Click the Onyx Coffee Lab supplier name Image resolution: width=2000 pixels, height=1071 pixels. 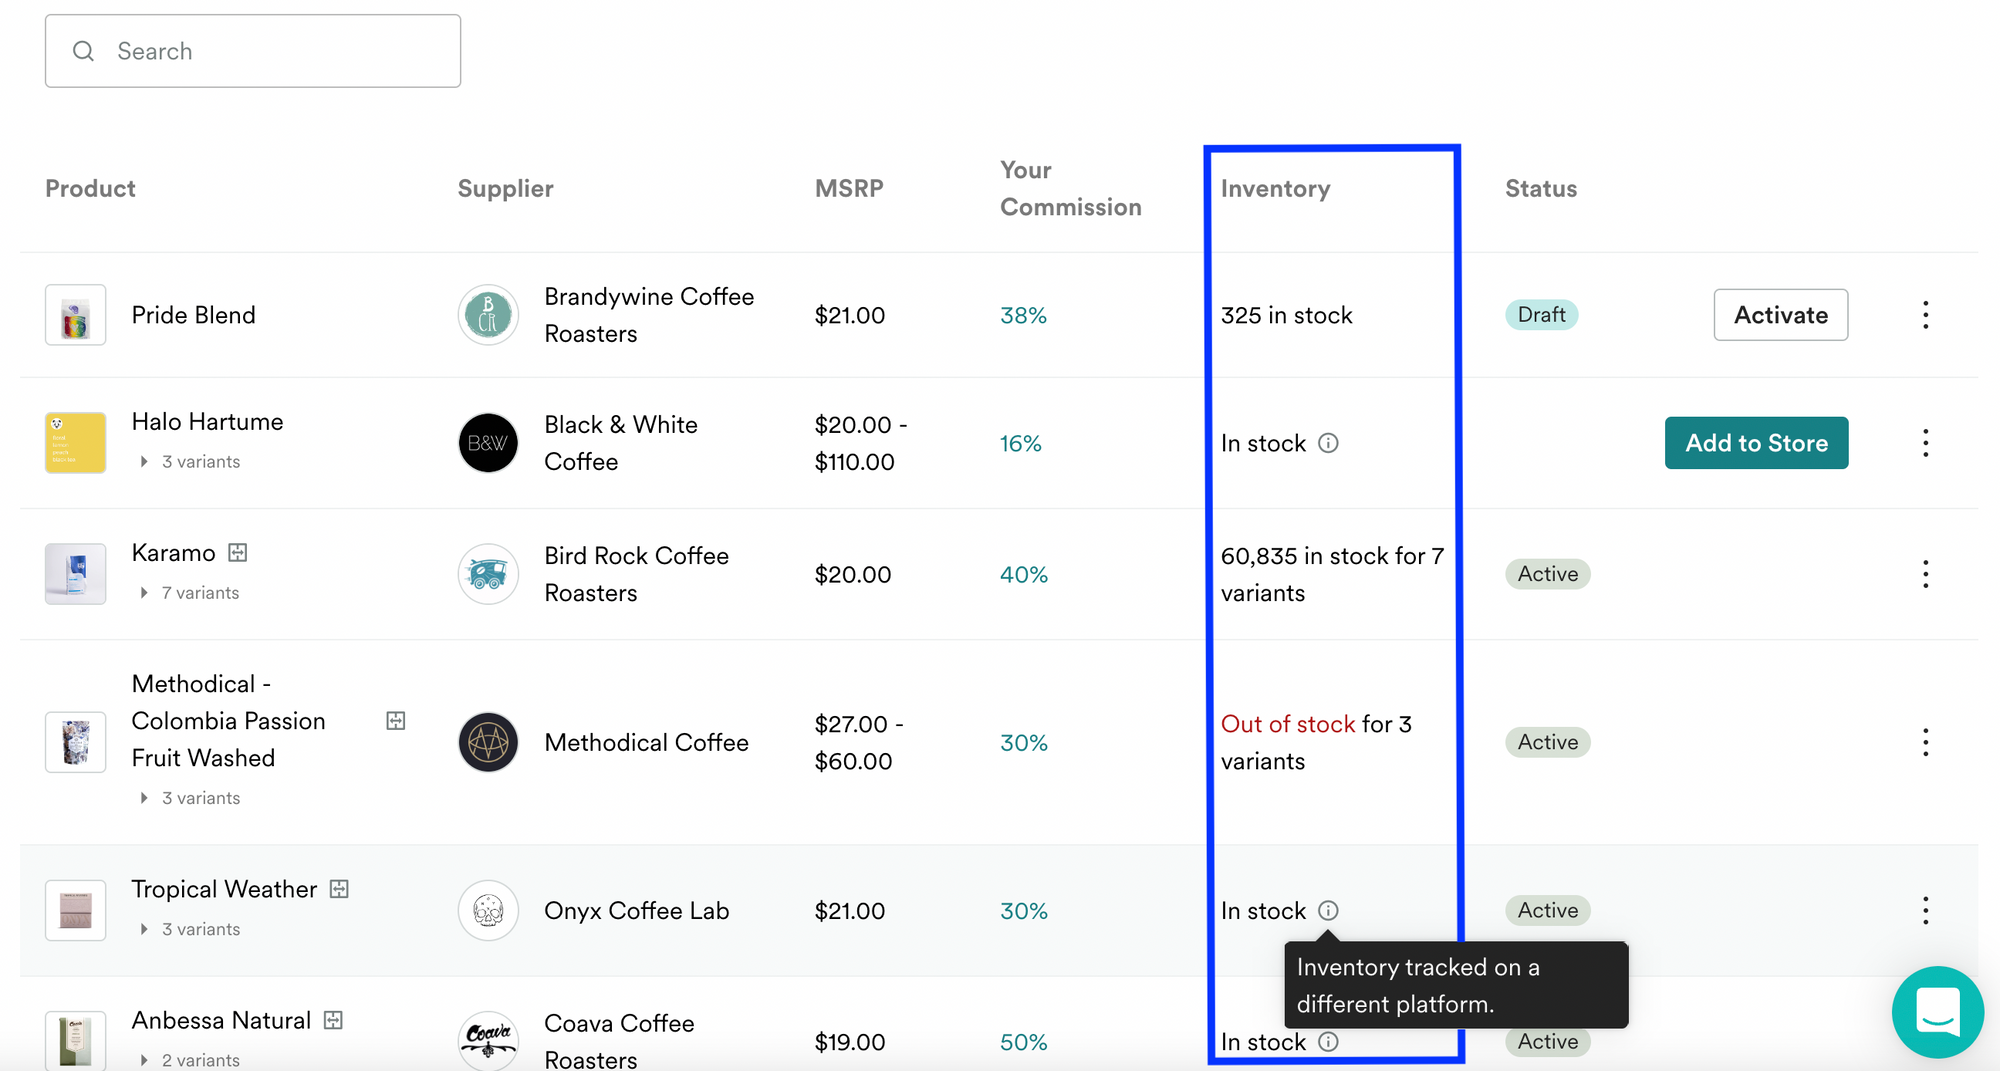coord(636,911)
